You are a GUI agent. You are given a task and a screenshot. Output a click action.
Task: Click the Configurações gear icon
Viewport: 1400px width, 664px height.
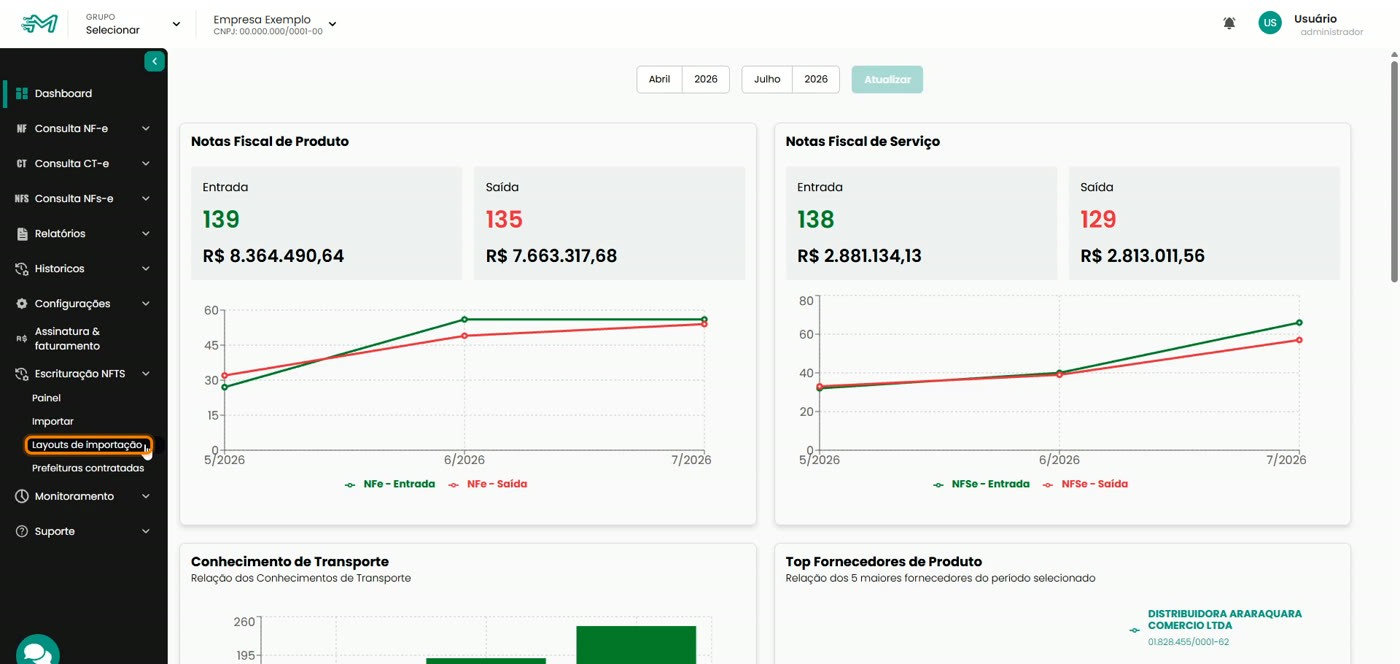22,304
